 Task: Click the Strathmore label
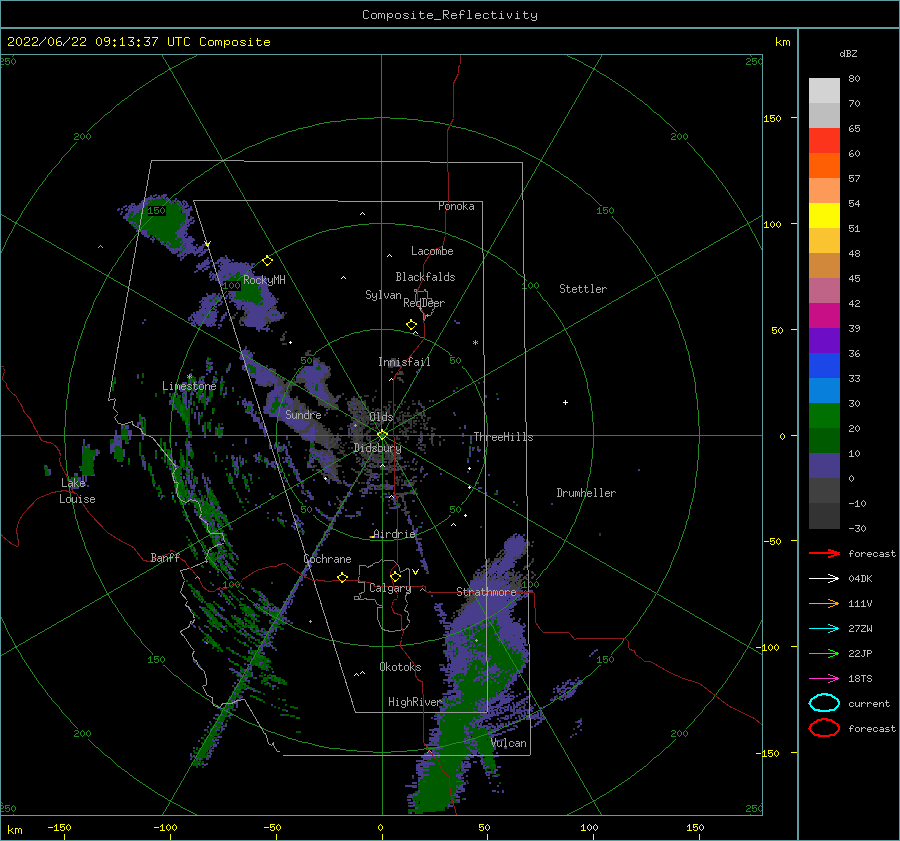click(486, 591)
